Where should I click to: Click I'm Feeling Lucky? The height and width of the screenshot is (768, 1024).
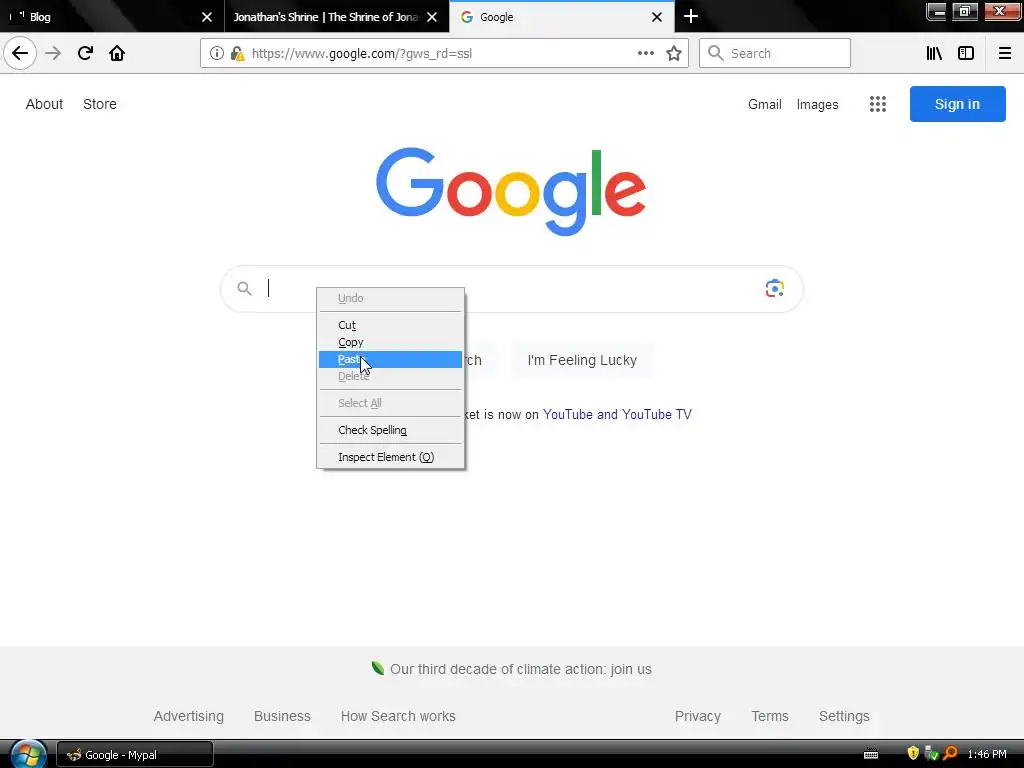pyautogui.click(x=582, y=360)
